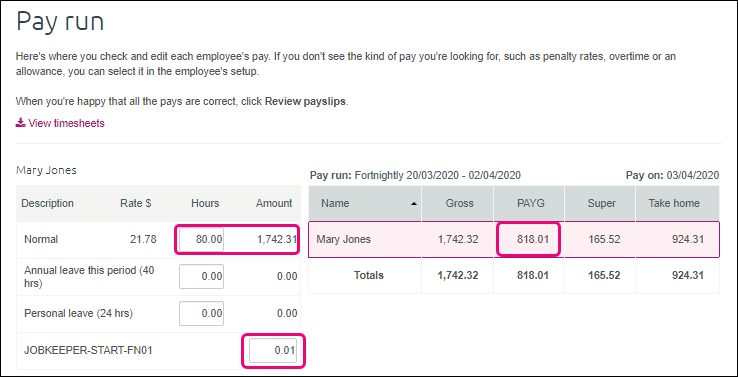This screenshot has width=738, height=377.
Task: Click the View timesheets download icon
Action: pyautogui.click(x=20, y=123)
